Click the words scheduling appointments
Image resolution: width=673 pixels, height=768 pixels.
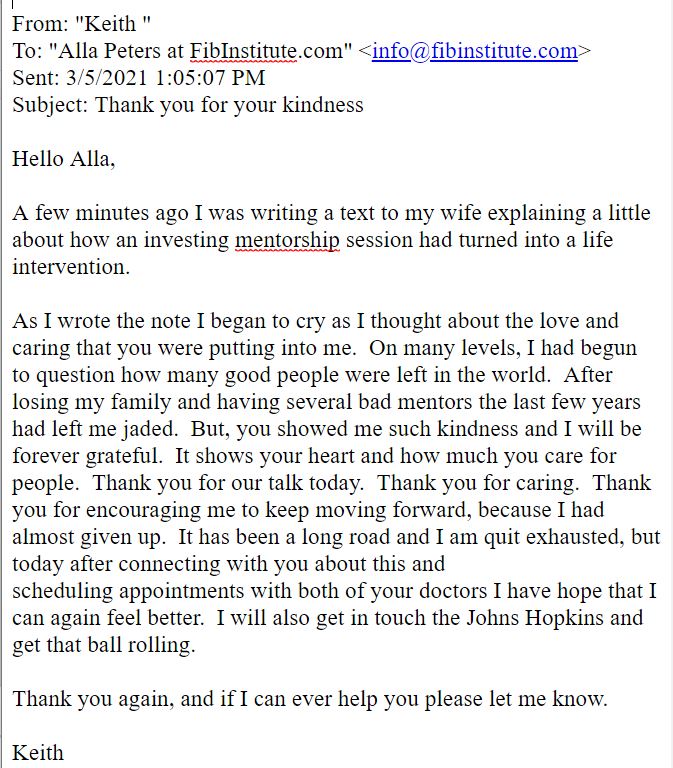pyautogui.click(x=128, y=591)
